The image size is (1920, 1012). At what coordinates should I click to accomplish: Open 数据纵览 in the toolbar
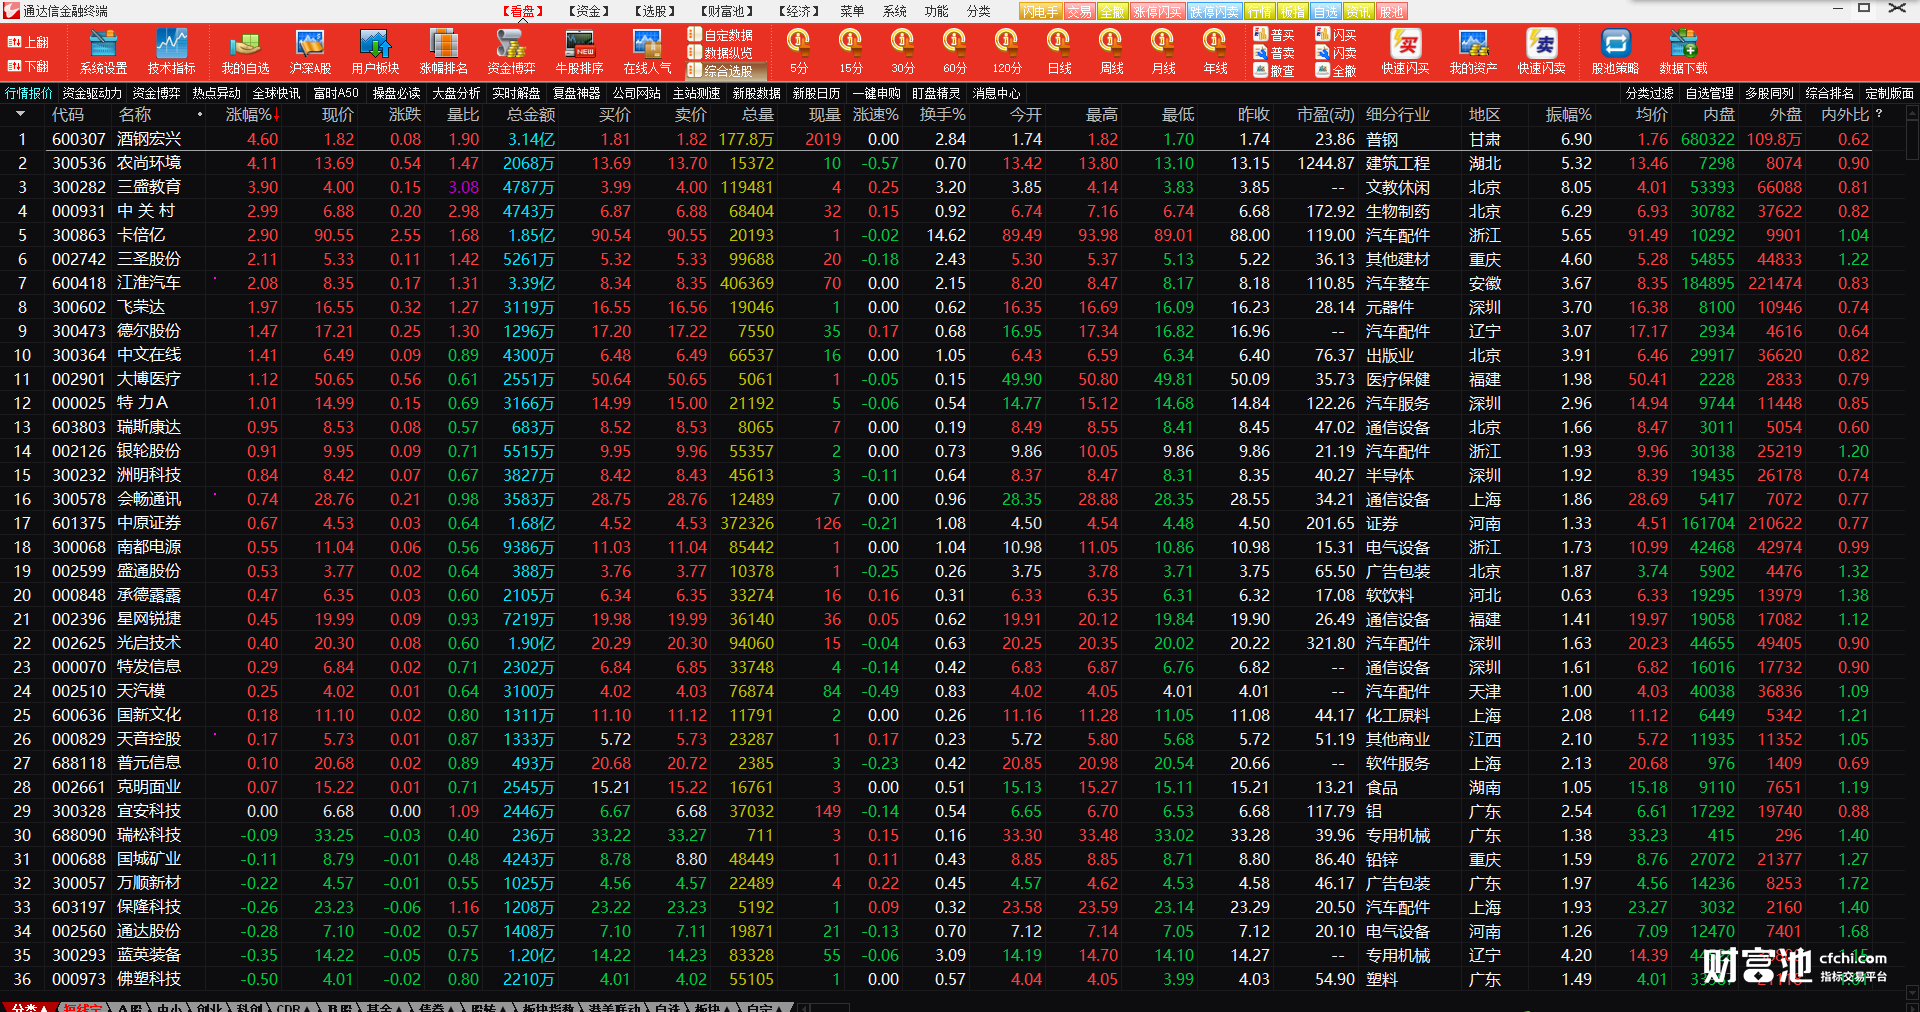[x=720, y=53]
